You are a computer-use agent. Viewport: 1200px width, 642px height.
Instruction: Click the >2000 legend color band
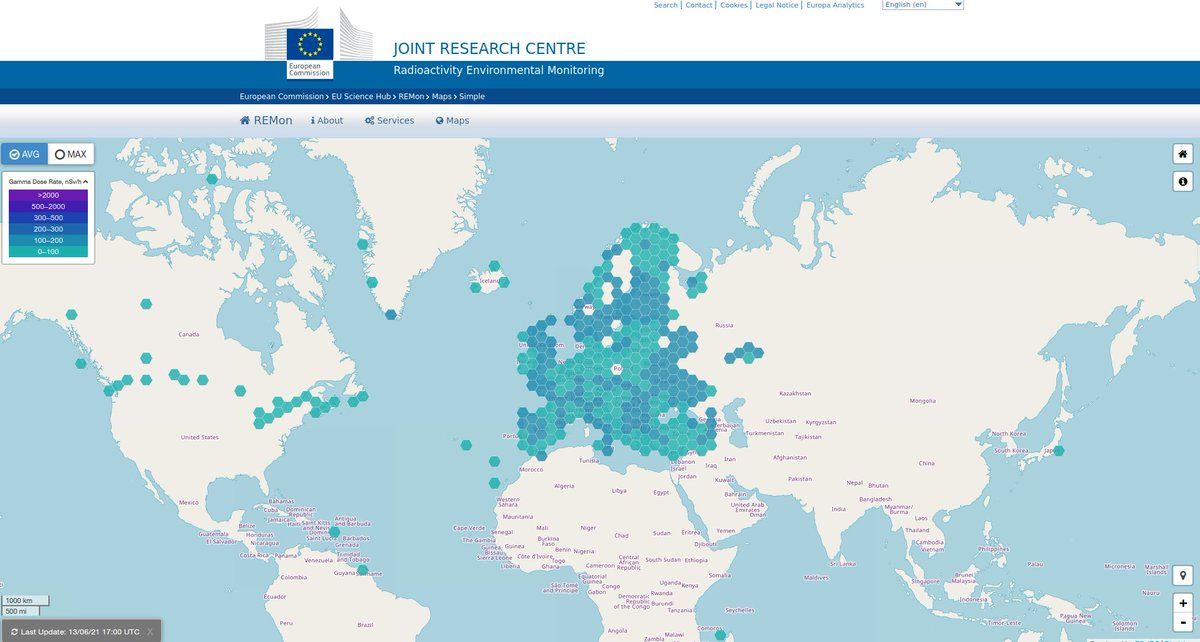(x=48, y=195)
